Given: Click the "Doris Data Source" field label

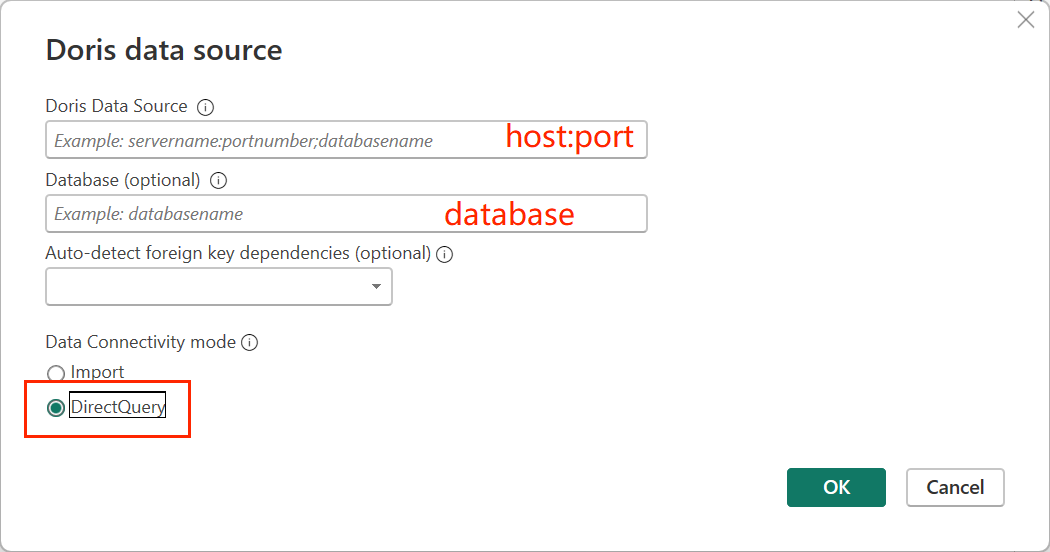Looking at the screenshot, I should point(116,106).
